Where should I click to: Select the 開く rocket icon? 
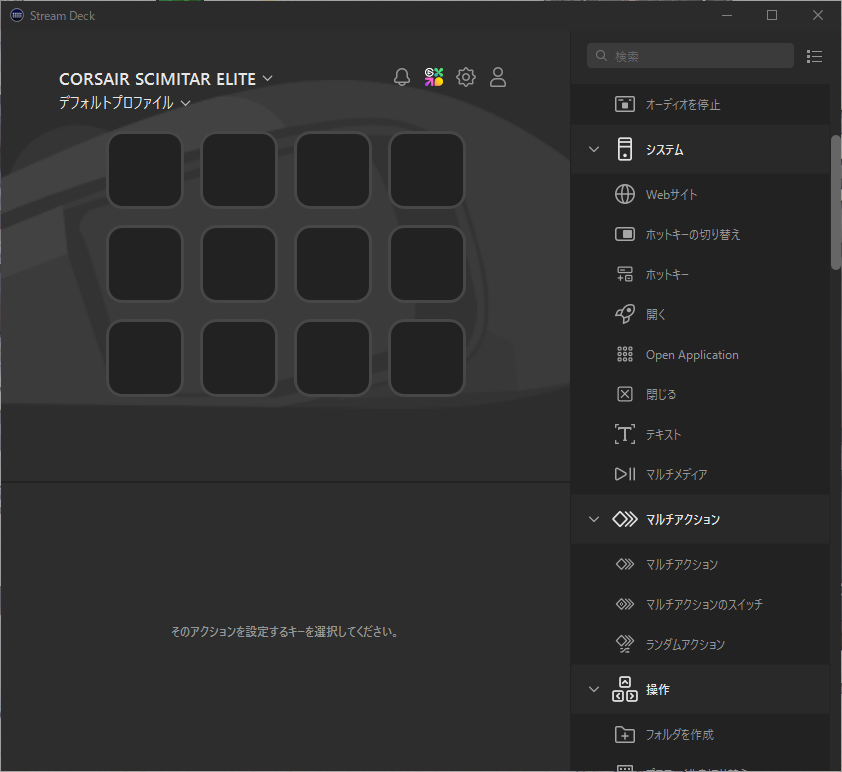625,314
